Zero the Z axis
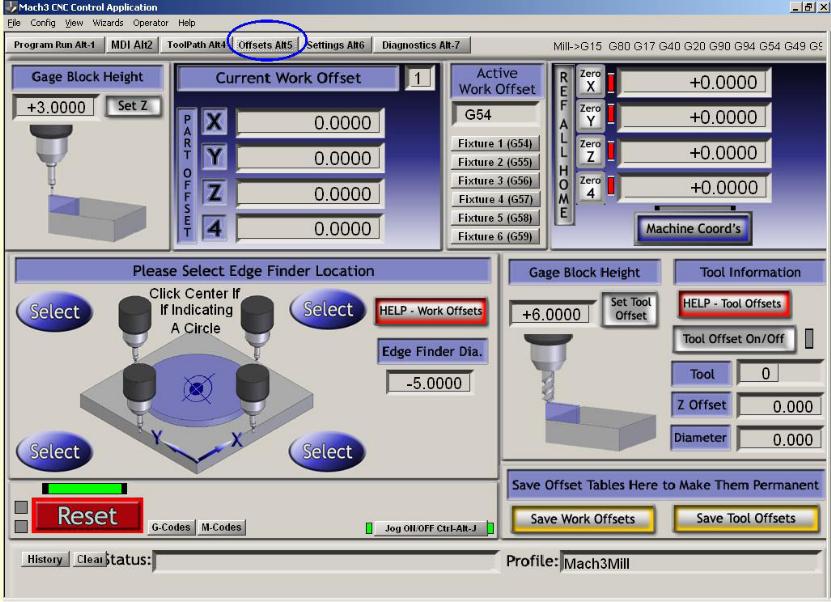The height and width of the screenshot is (602, 831). (590, 151)
